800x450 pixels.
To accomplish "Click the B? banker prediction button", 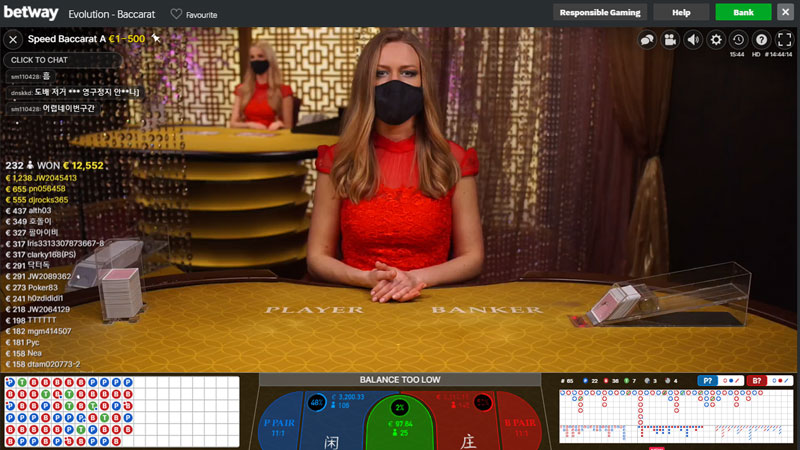I will [756, 381].
